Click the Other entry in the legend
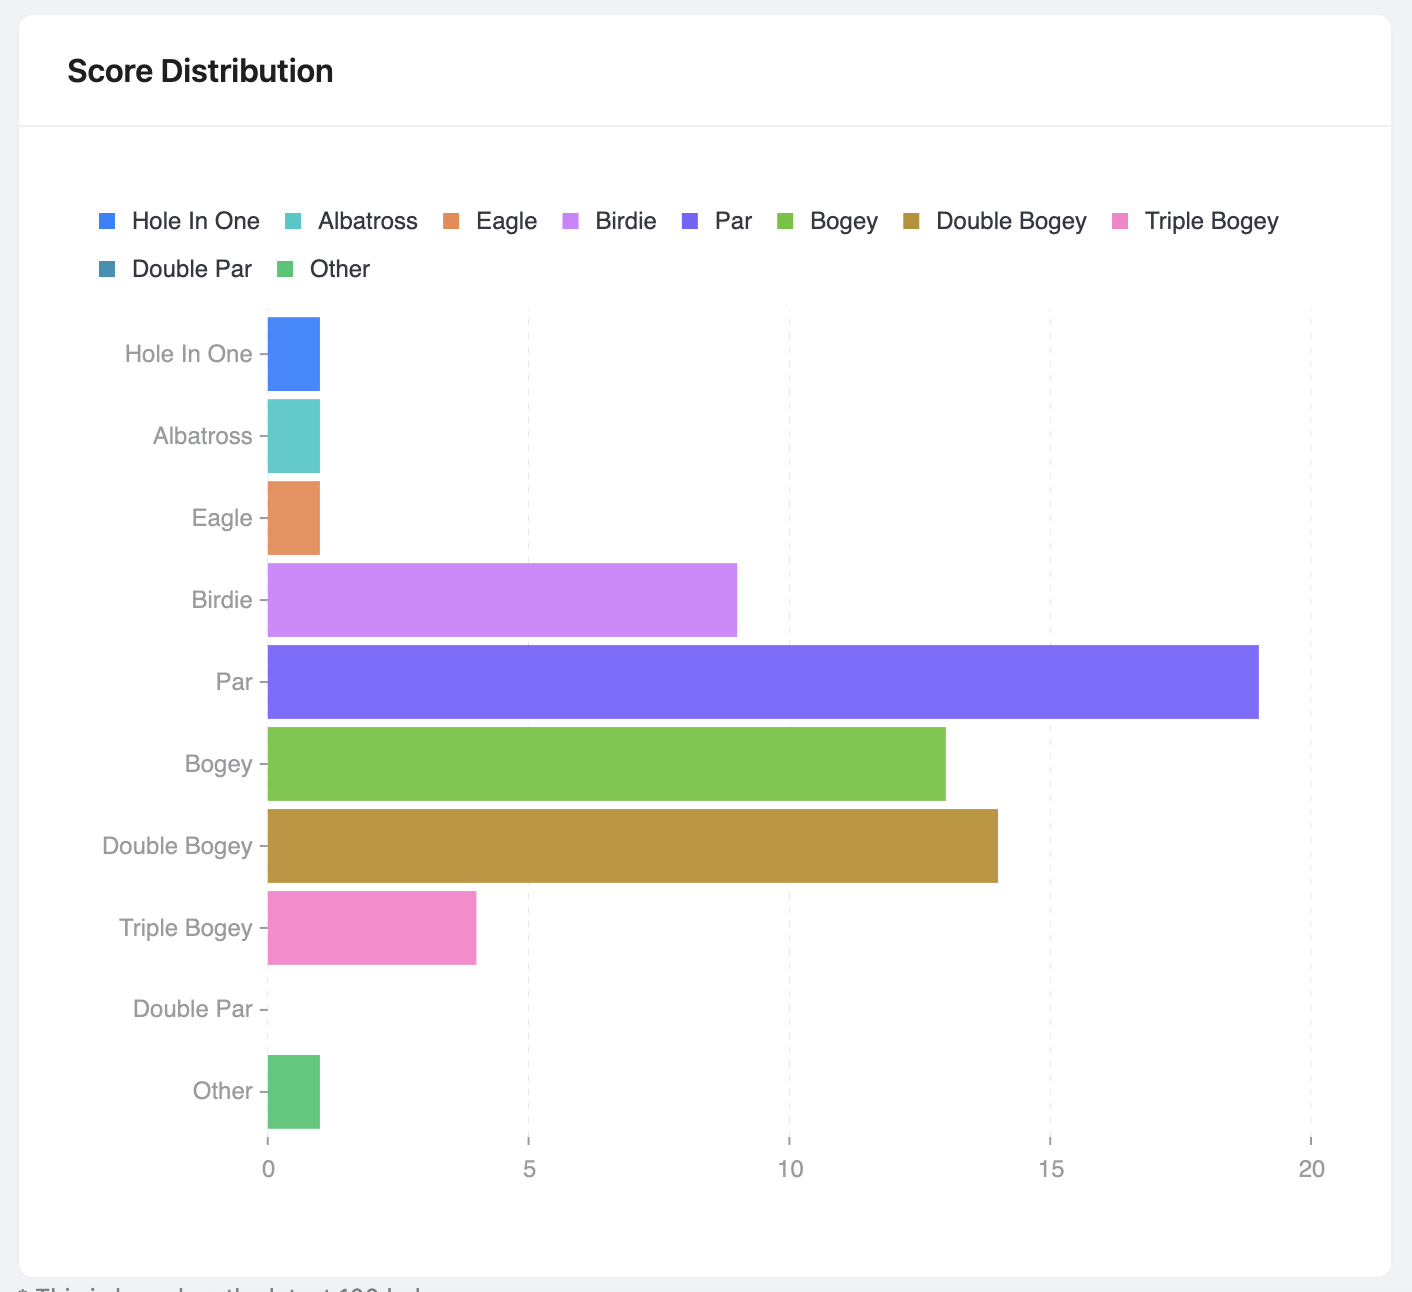1412x1292 pixels. pos(339,269)
